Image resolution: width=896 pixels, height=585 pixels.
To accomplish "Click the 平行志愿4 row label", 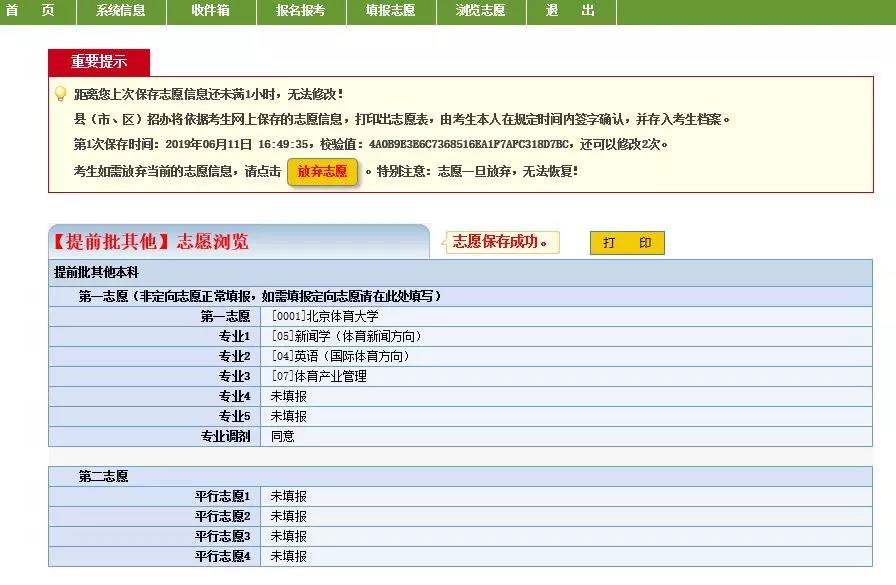I will tap(223, 556).
